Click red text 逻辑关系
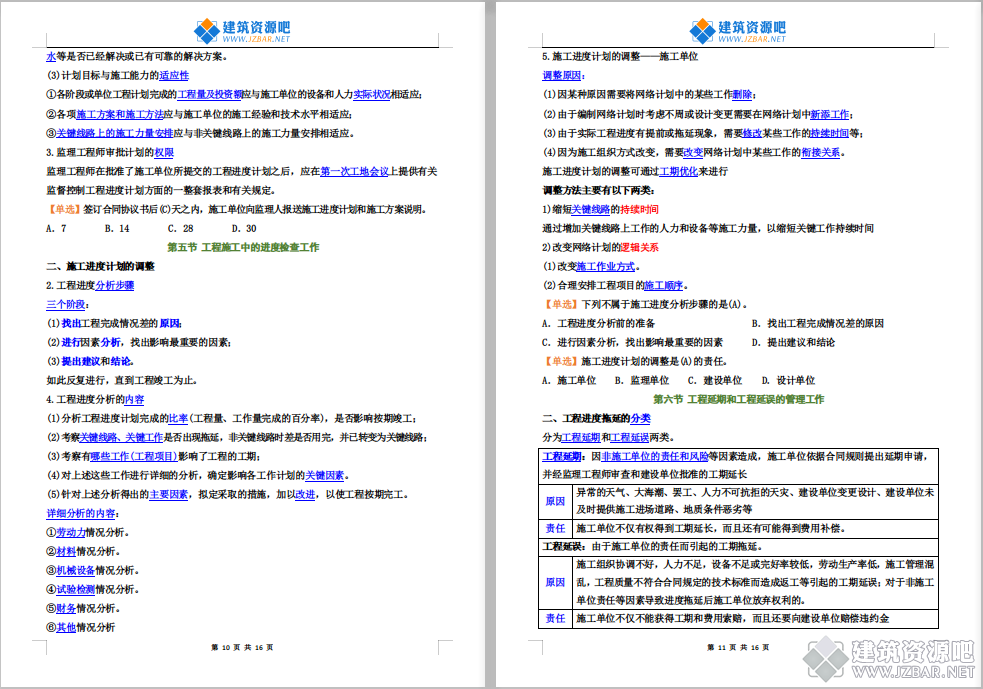This screenshot has width=983, height=689. [x=639, y=248]
